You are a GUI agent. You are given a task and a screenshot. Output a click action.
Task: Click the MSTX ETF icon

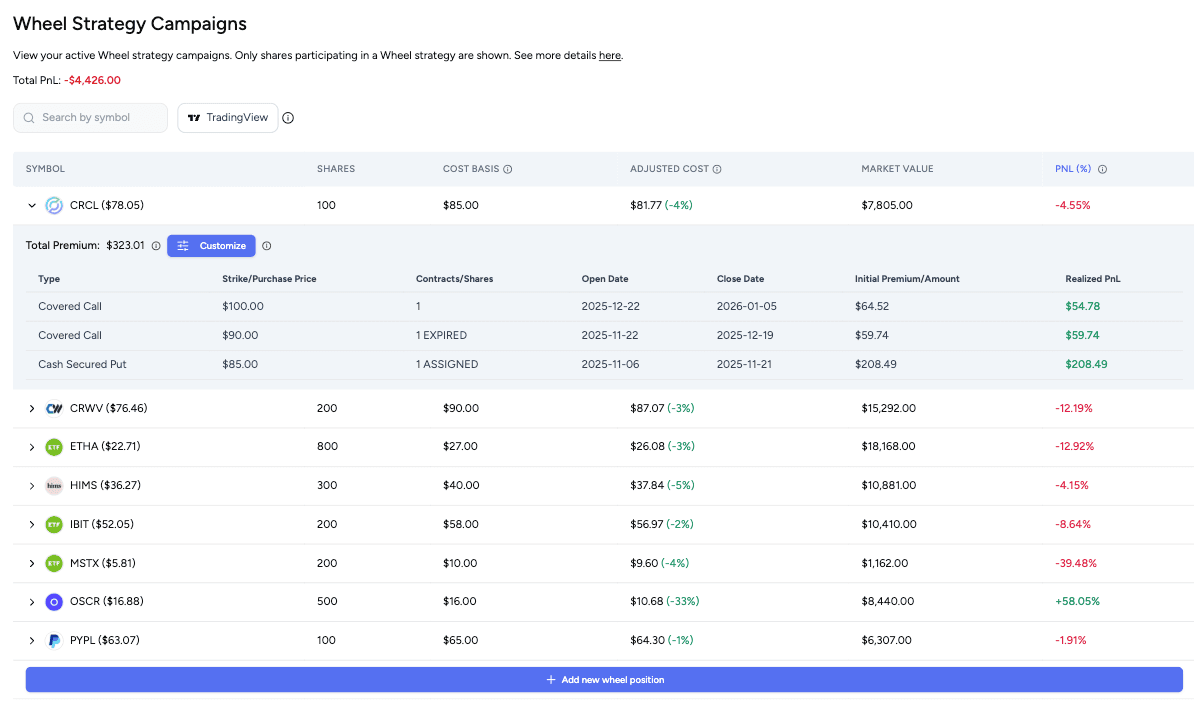pyautogui.click(x=54, y=563)
